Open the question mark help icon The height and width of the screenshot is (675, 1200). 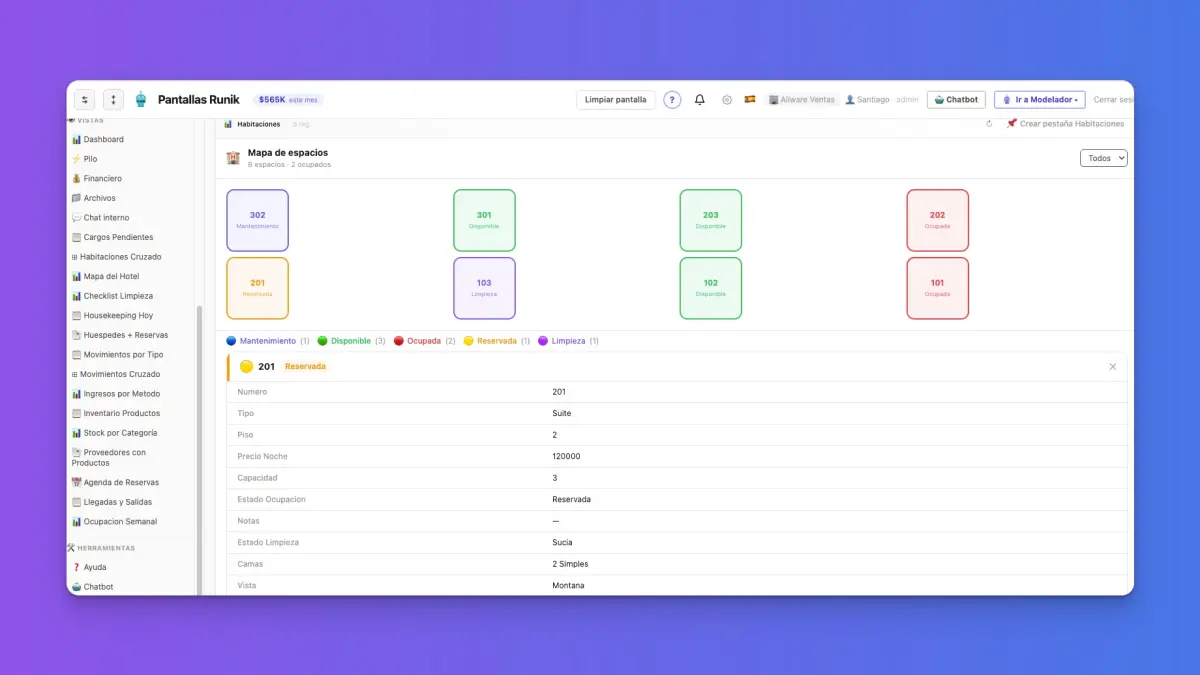673,100
